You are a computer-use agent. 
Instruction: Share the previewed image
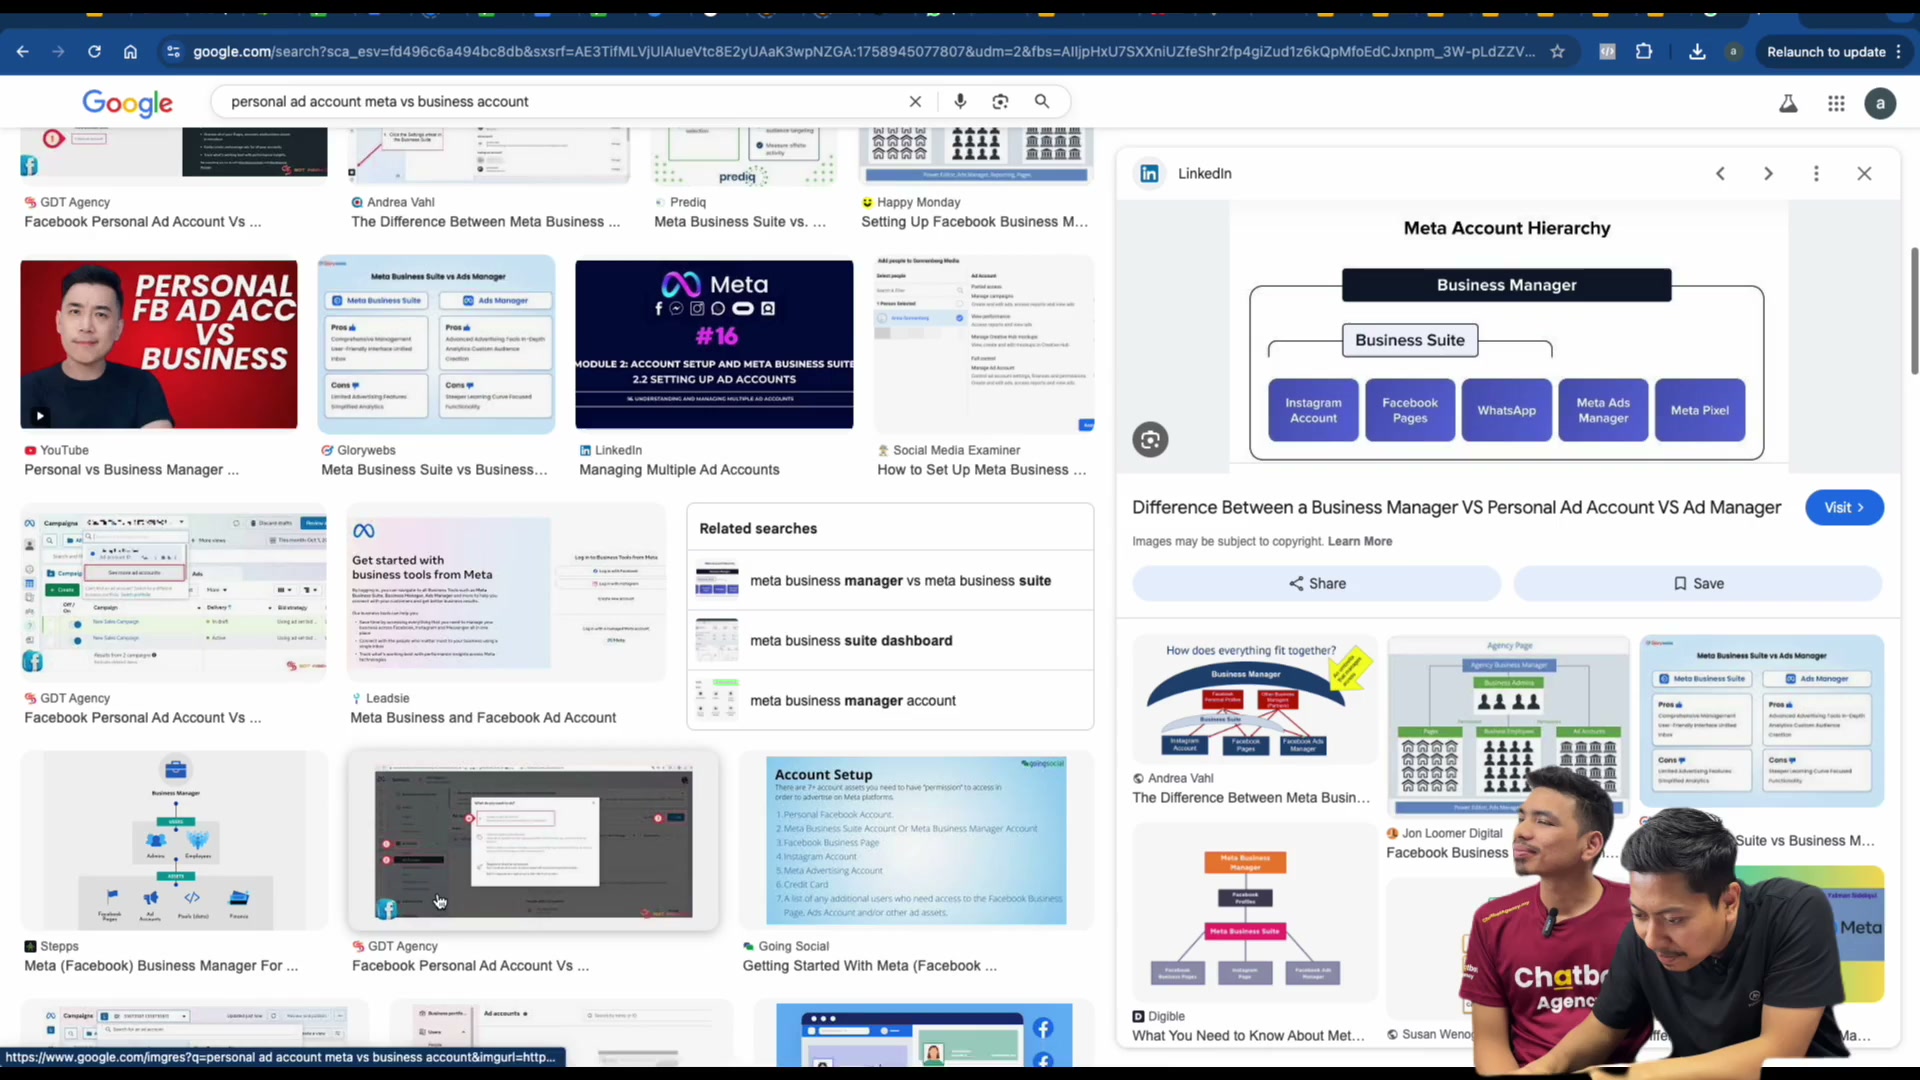click(x=1316, y=583)
